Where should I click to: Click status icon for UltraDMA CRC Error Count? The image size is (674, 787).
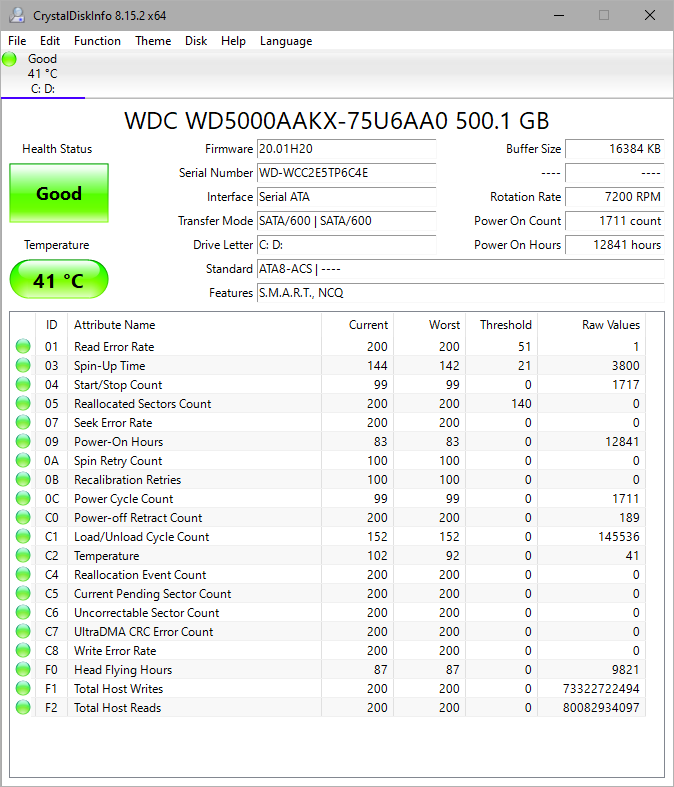[23, 631]
